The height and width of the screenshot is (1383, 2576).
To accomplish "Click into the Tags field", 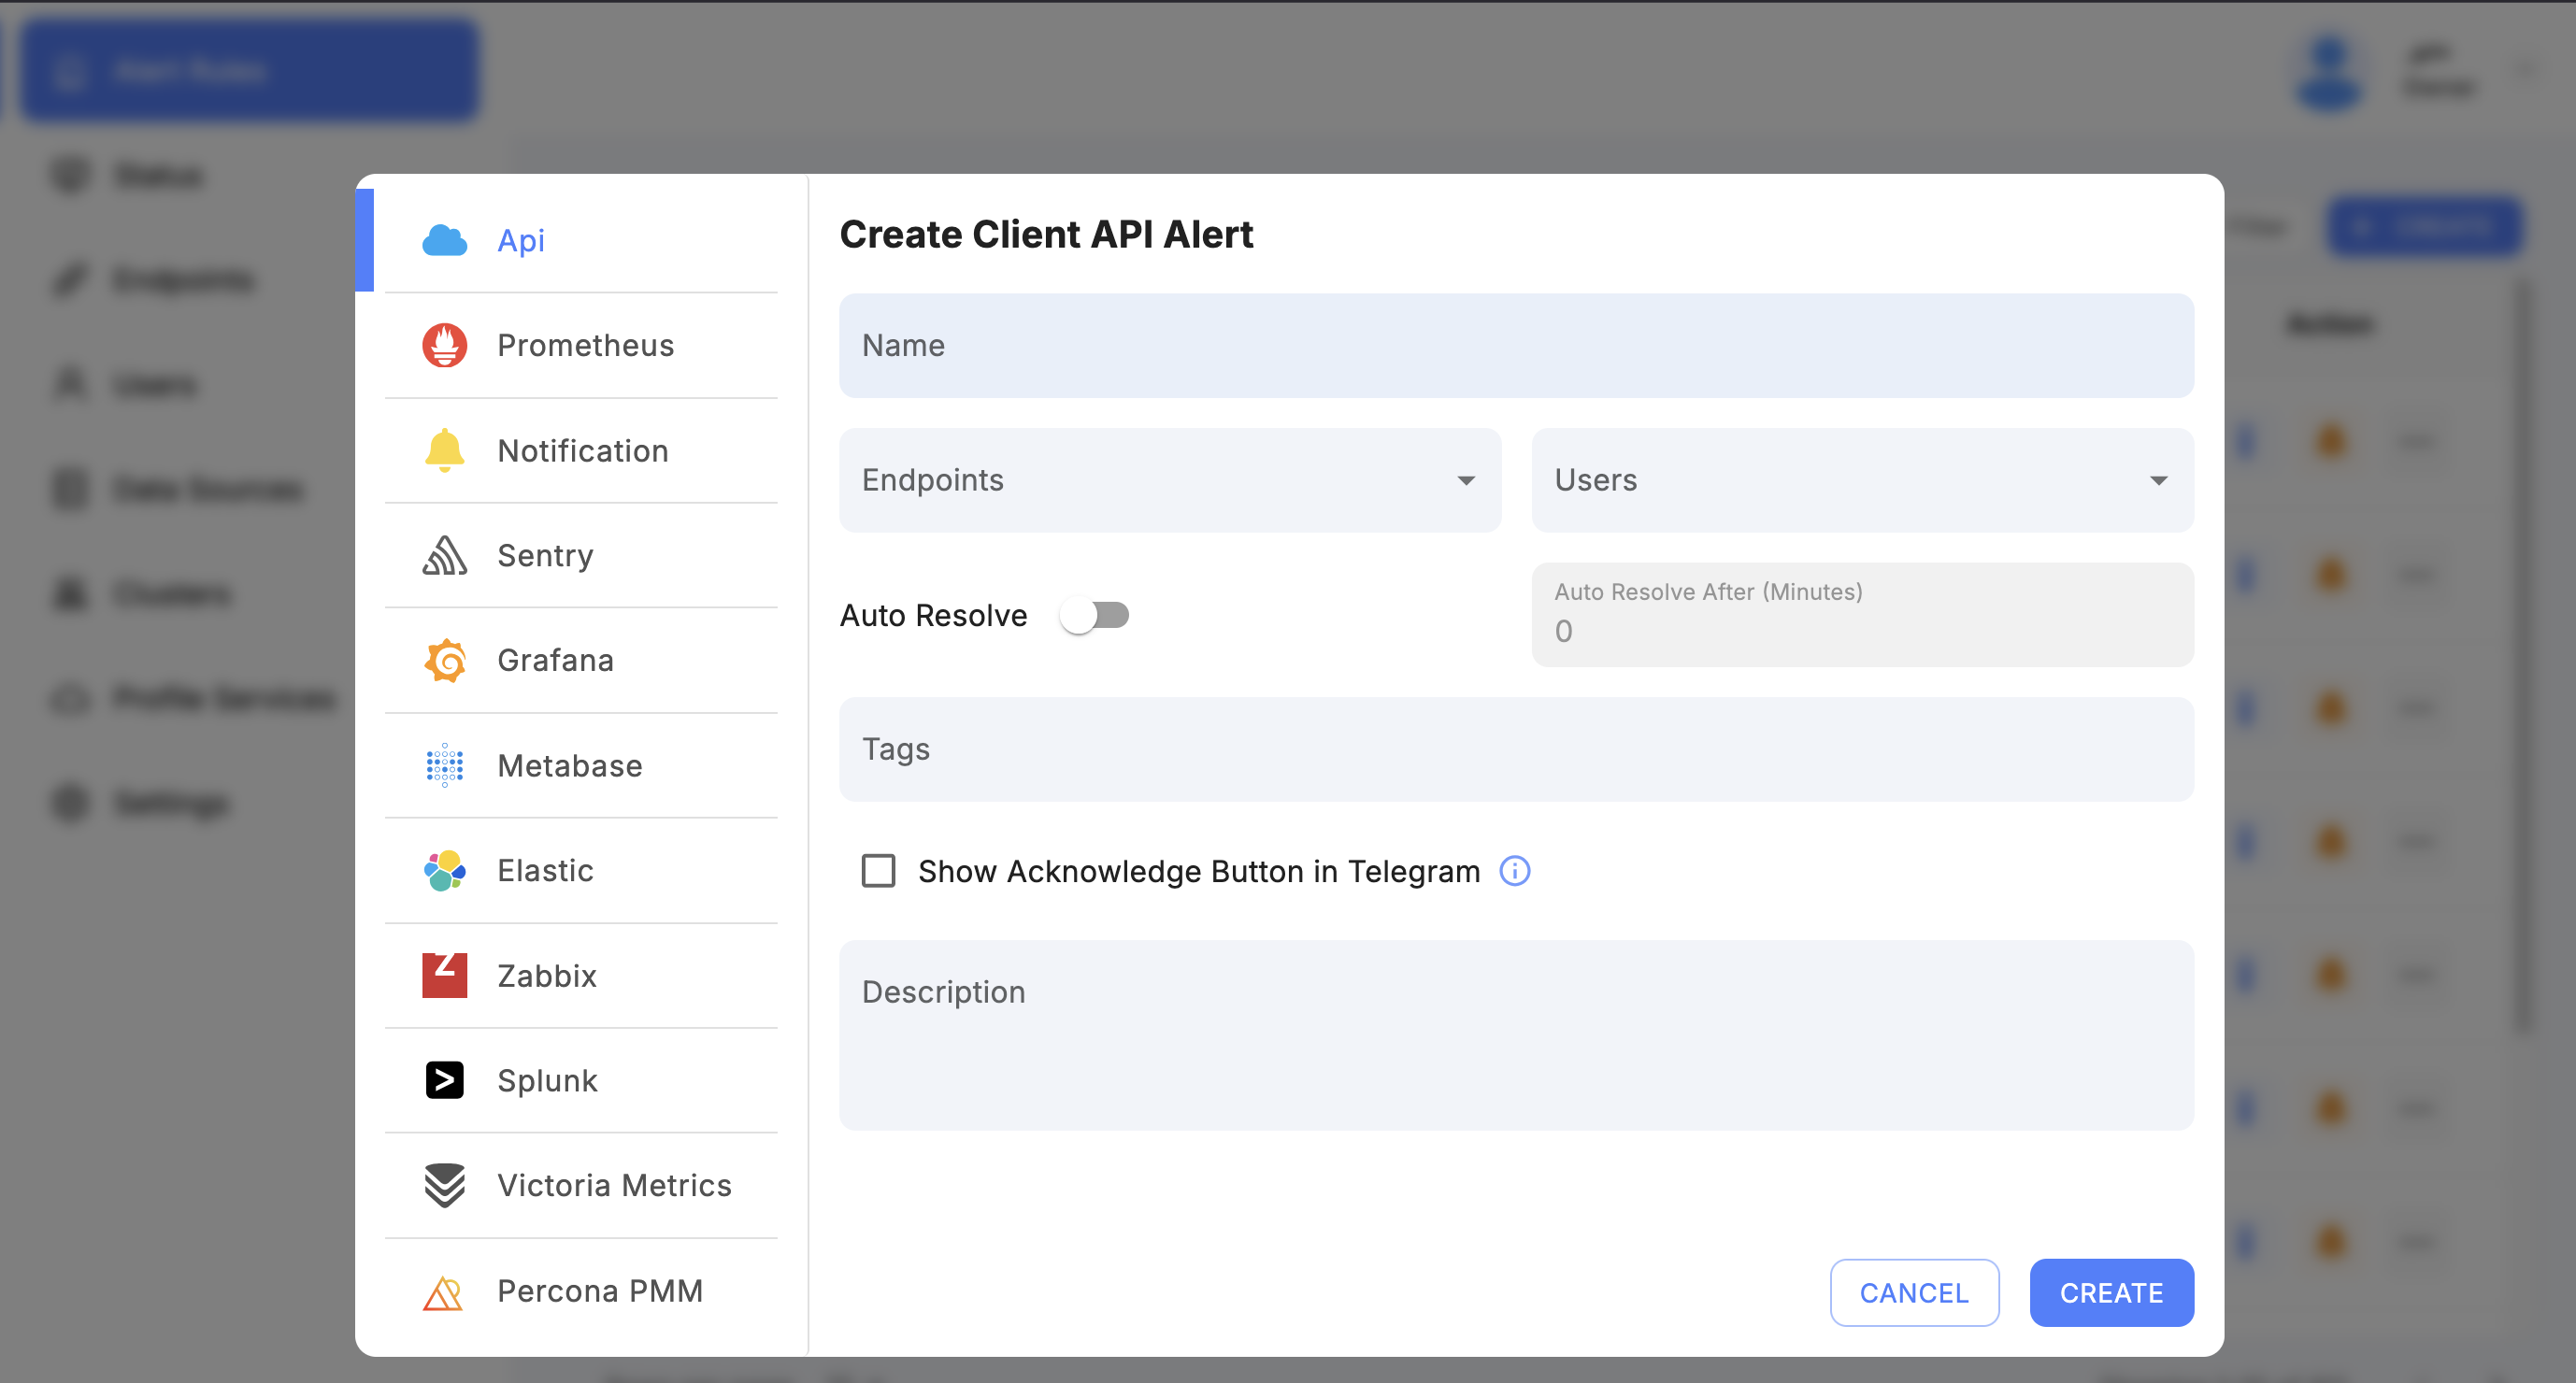I will coord(1516,749).
